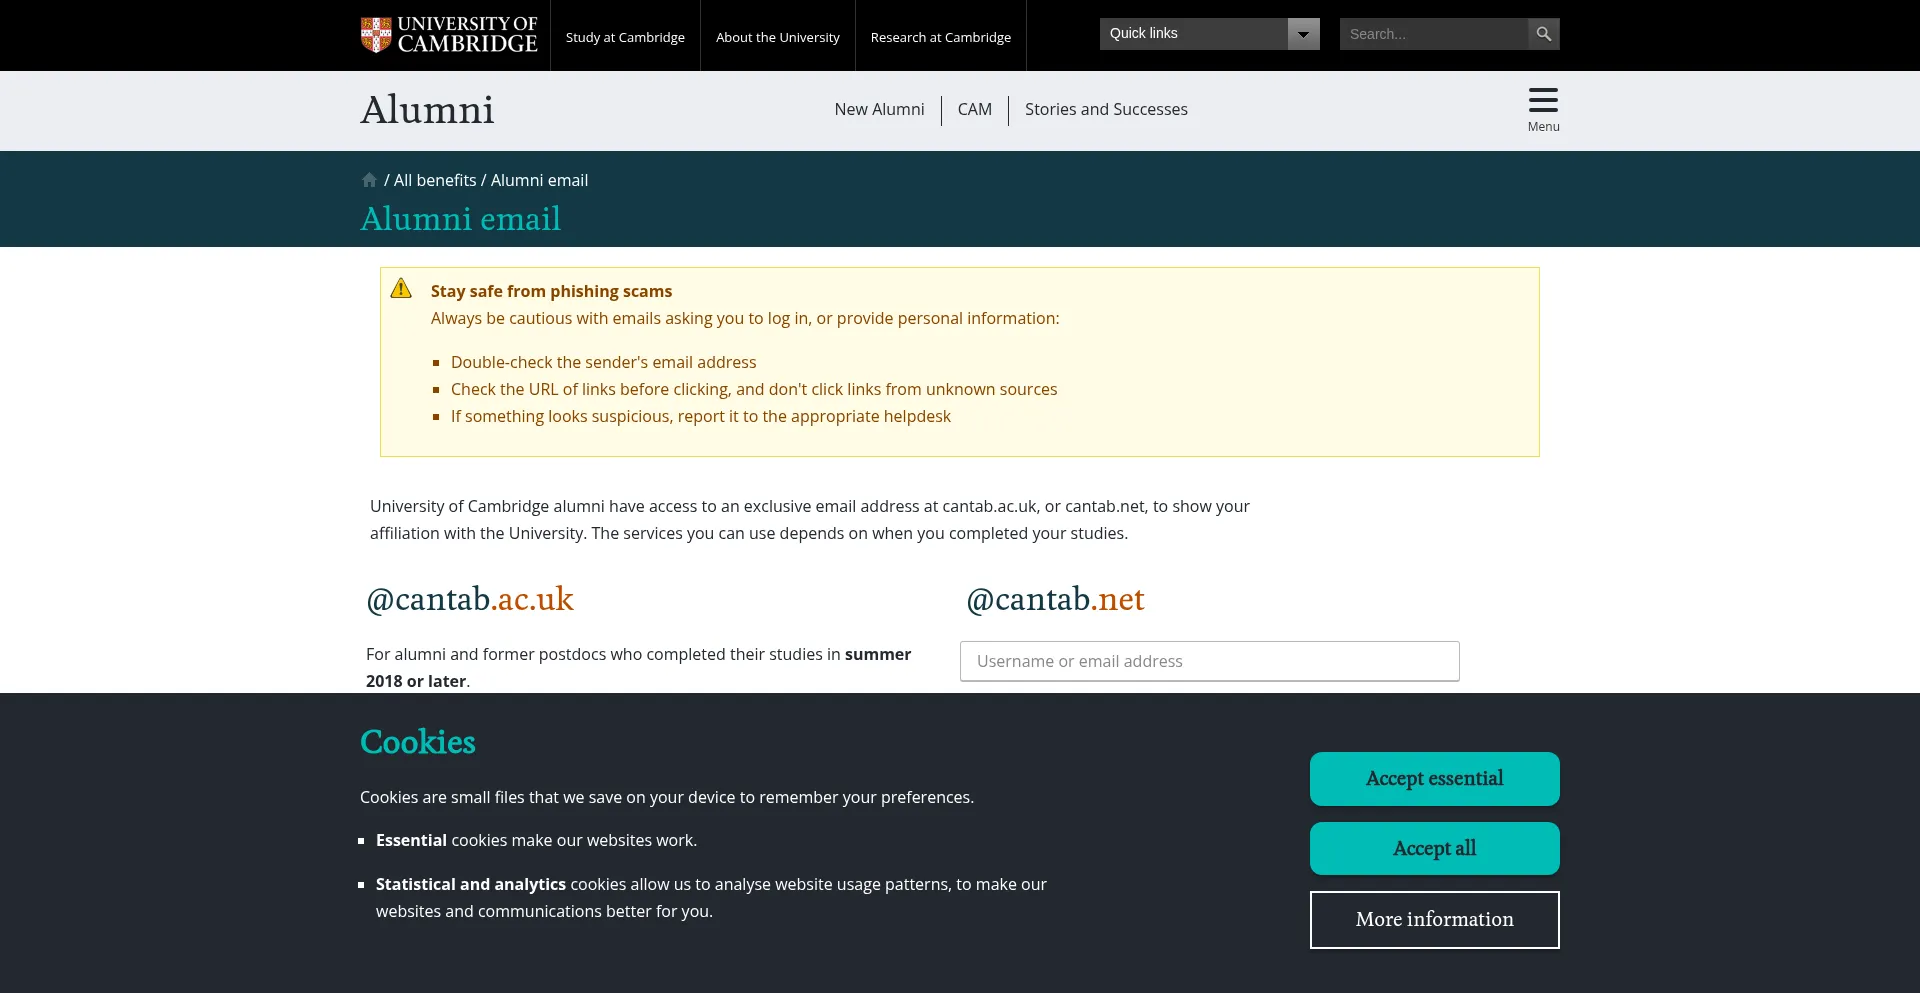1920x993 pixels.
Task: Click 'Double-check the sender's email address' item
Action: (603, 362)
